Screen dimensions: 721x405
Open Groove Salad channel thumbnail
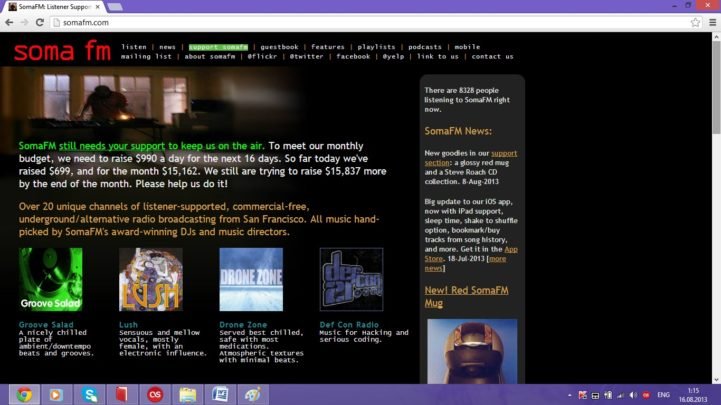click(51, 280)
